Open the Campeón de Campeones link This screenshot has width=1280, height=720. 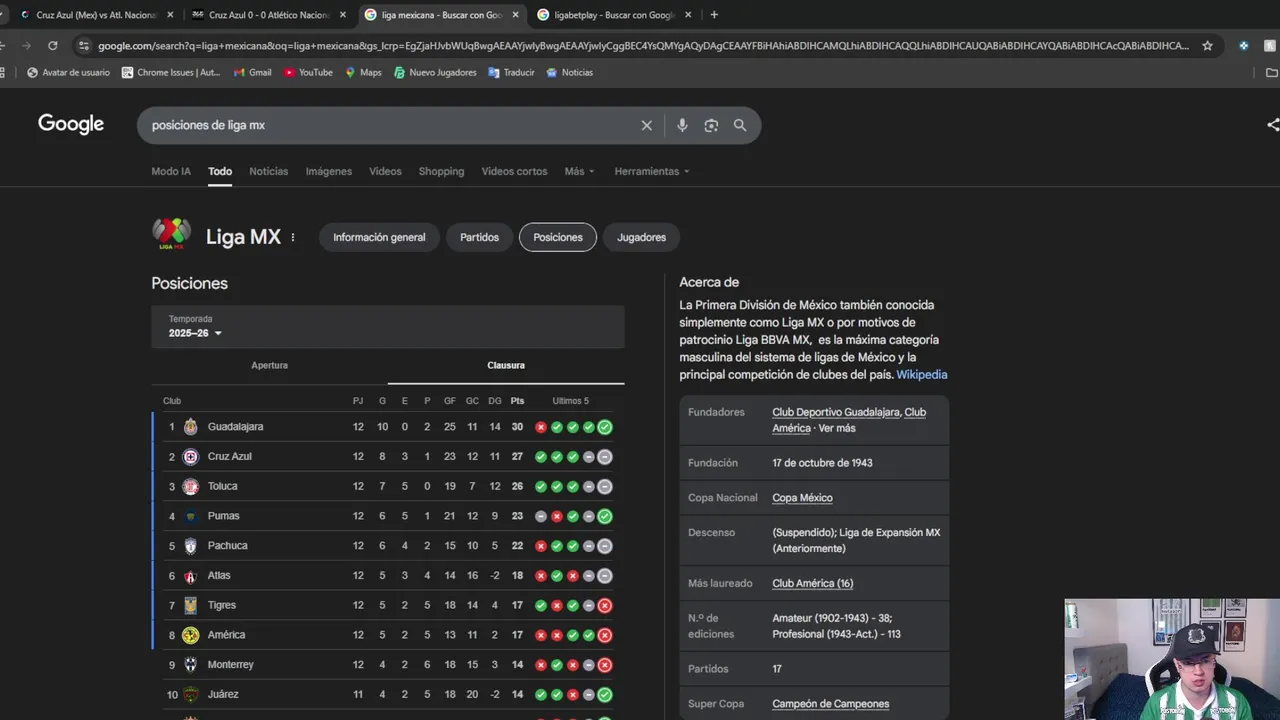[x=830, y=704]
